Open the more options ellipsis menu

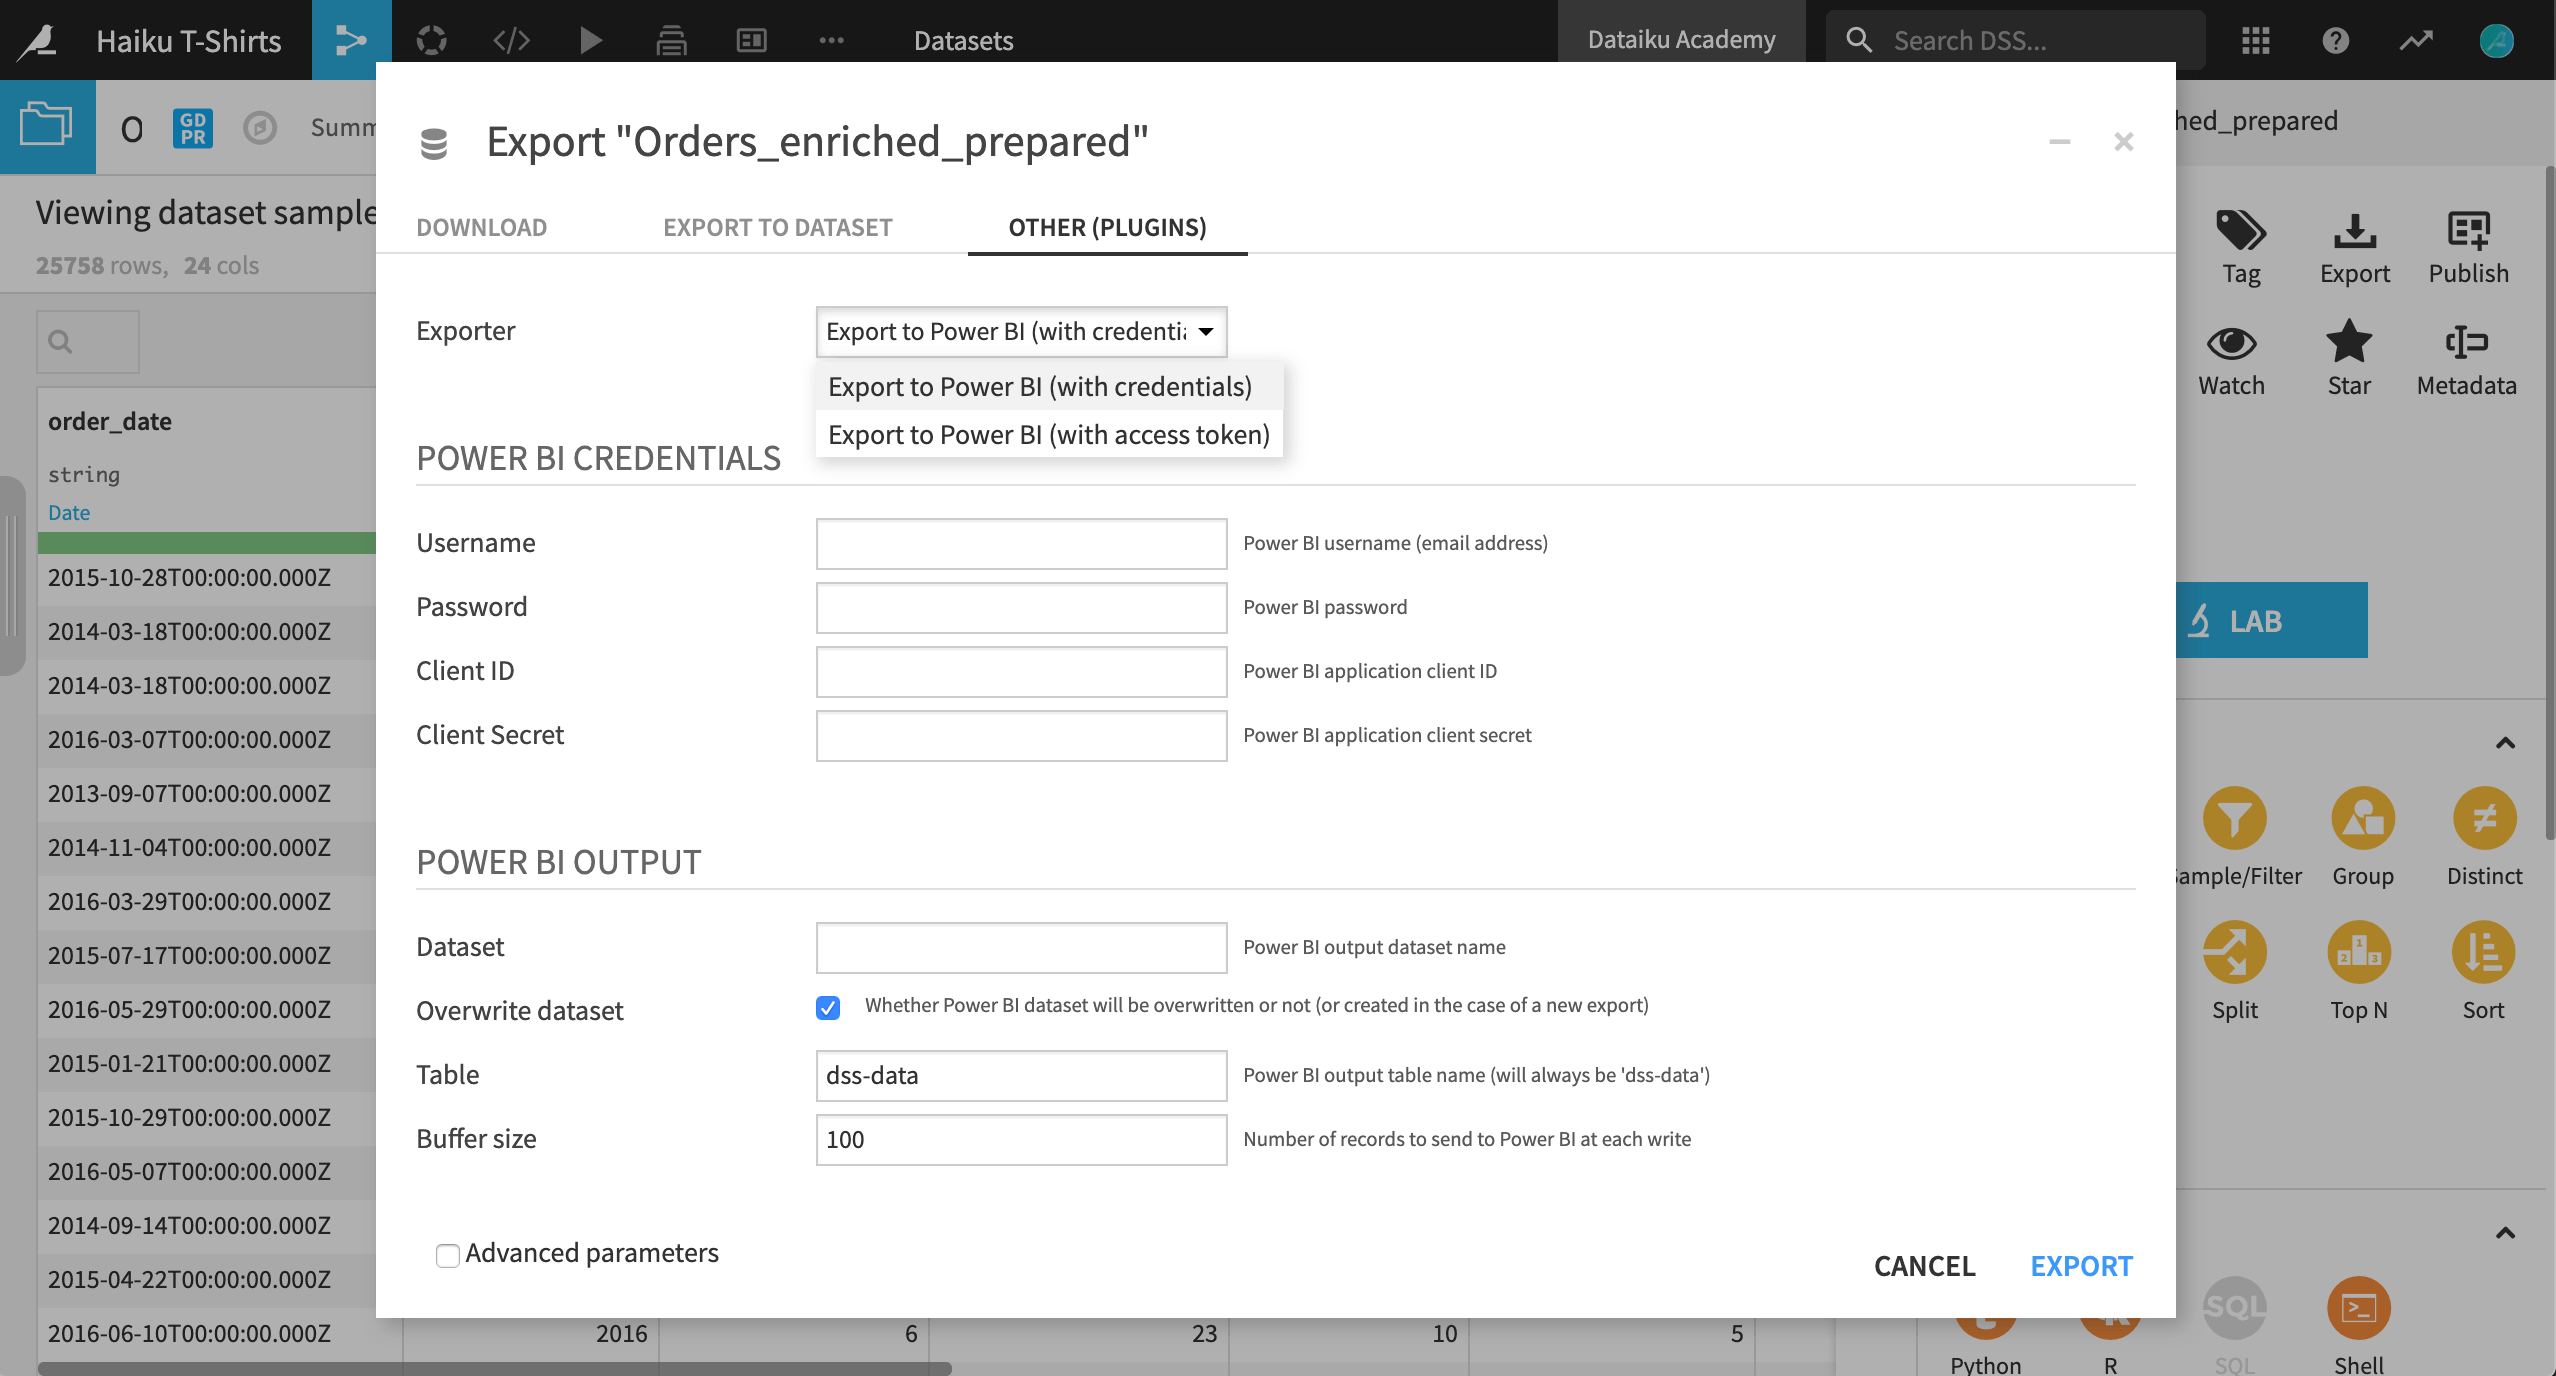tap(831, 40)
